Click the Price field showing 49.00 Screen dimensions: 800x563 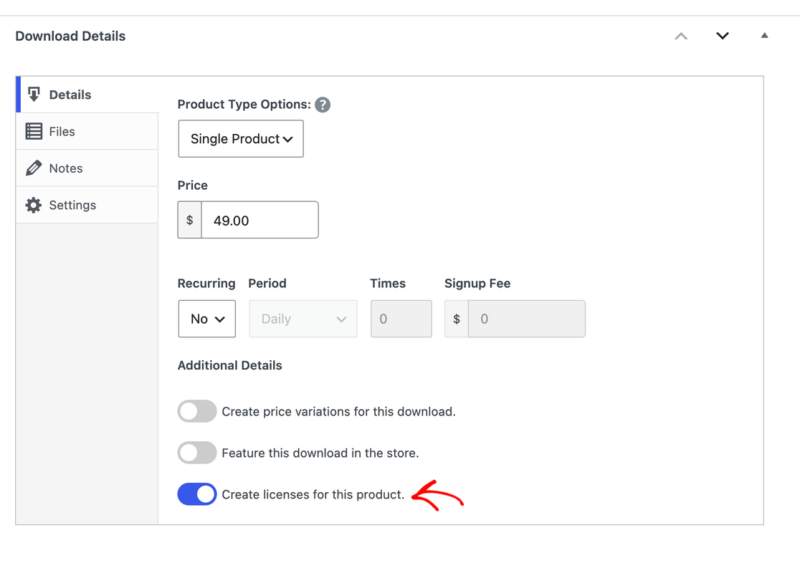click(x=260, y=220)
